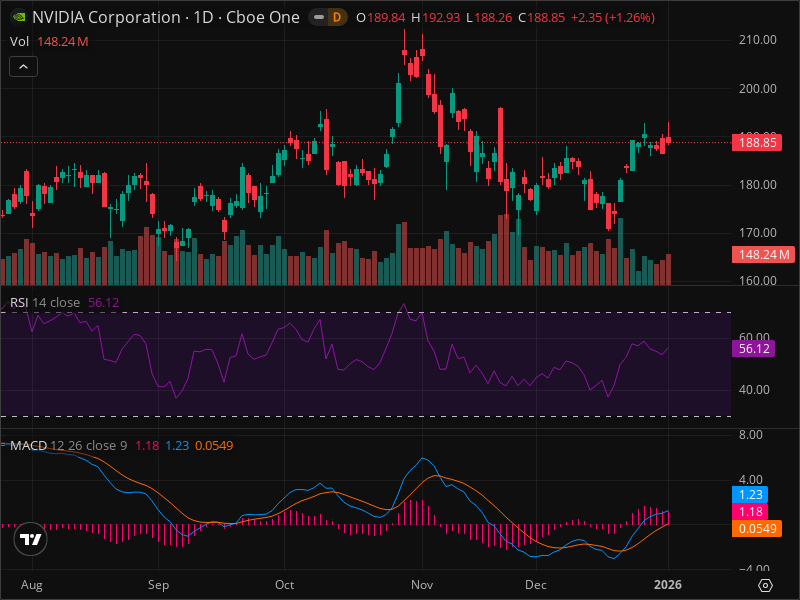Click the Oct label on time axis

(x=284, y=585)
